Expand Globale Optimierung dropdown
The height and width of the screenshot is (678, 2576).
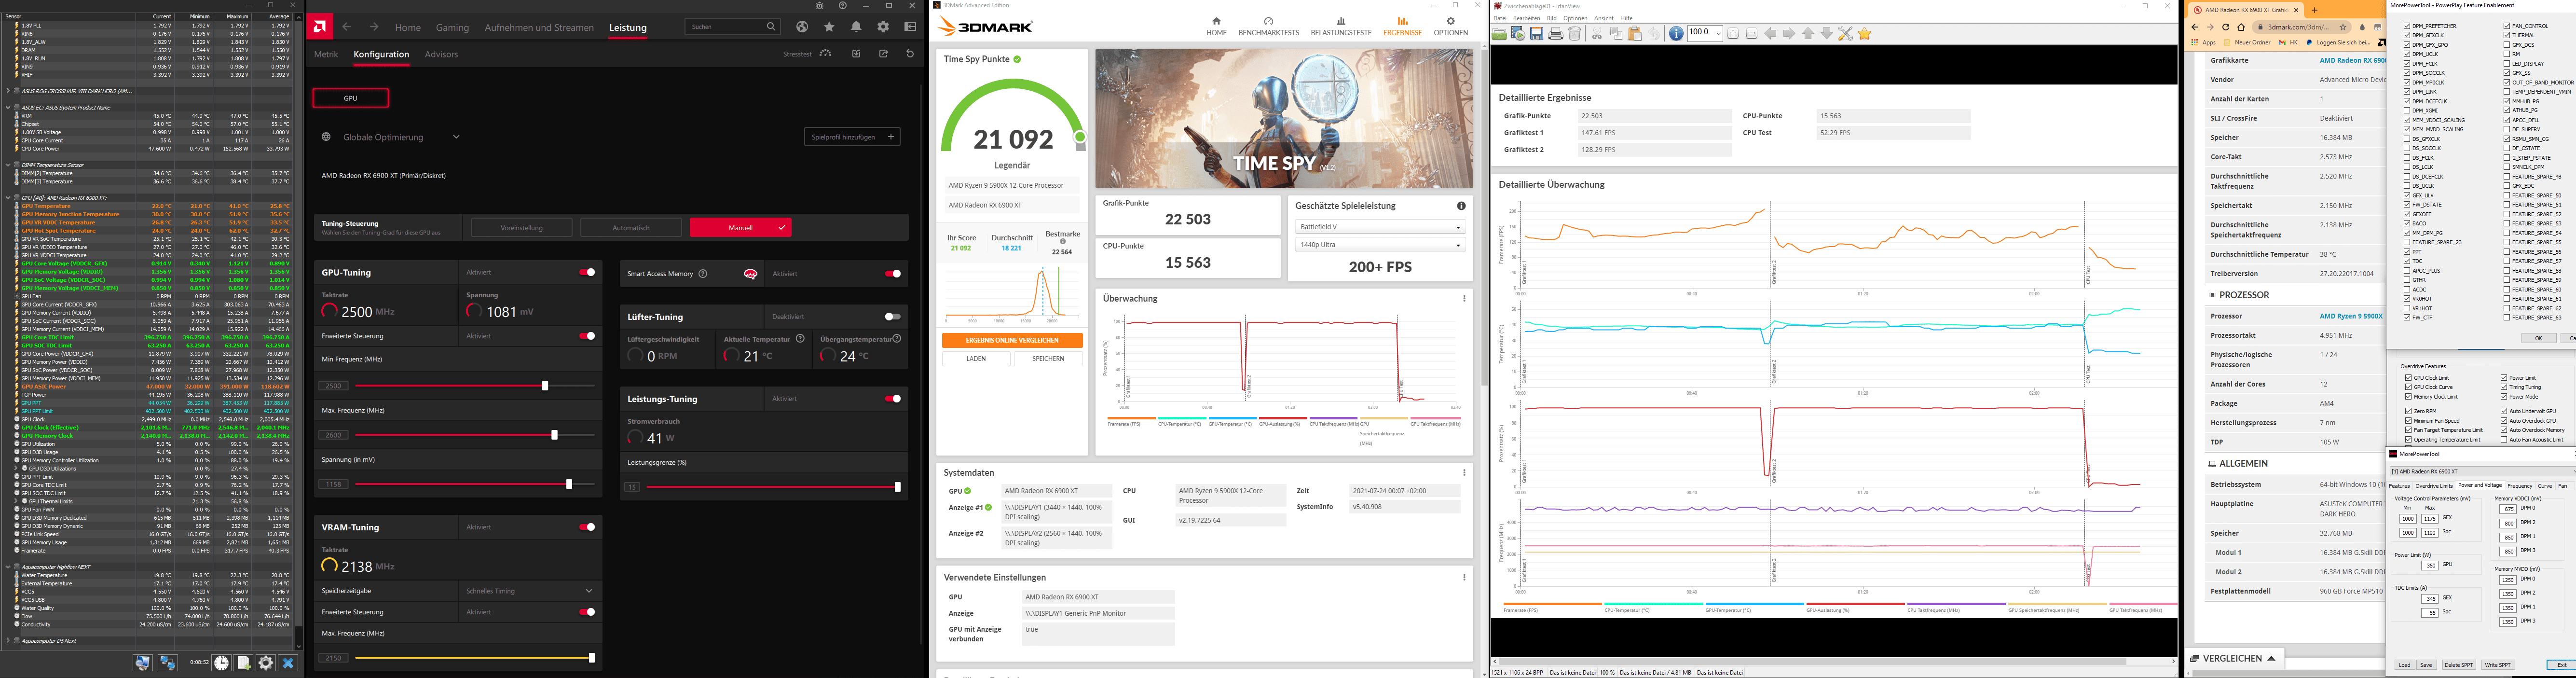click(x=456, y=137)
